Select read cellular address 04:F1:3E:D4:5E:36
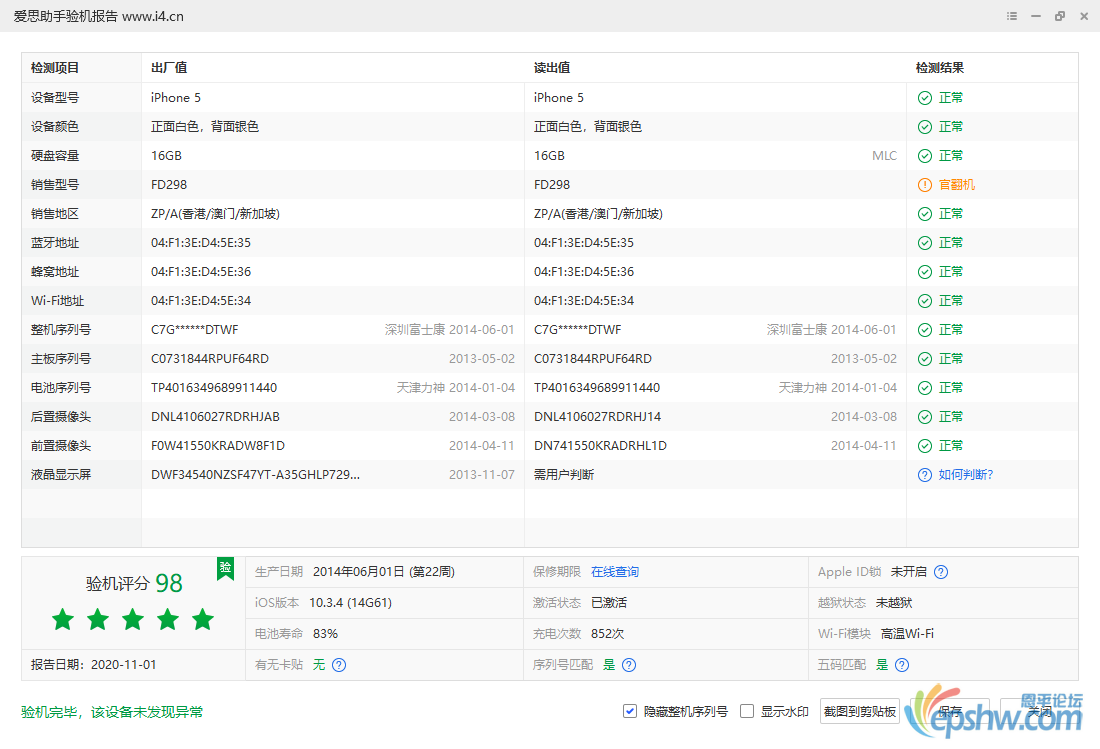1100x749 pixels. click(584, 271)
